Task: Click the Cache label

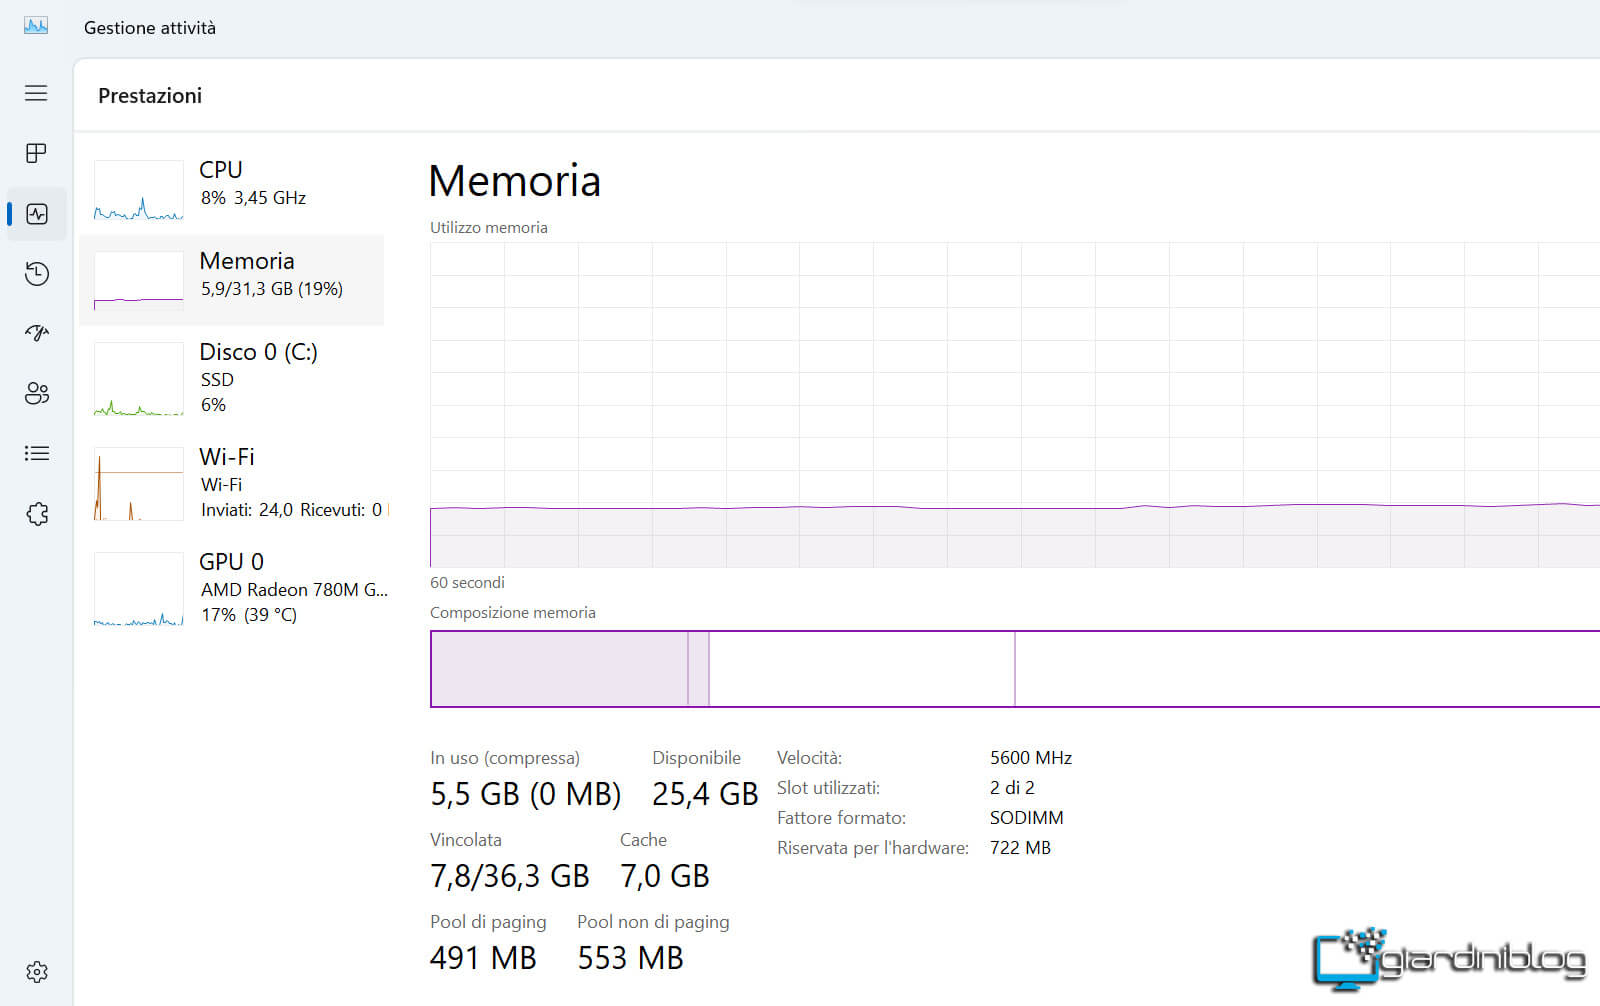Action: (643, 840)
